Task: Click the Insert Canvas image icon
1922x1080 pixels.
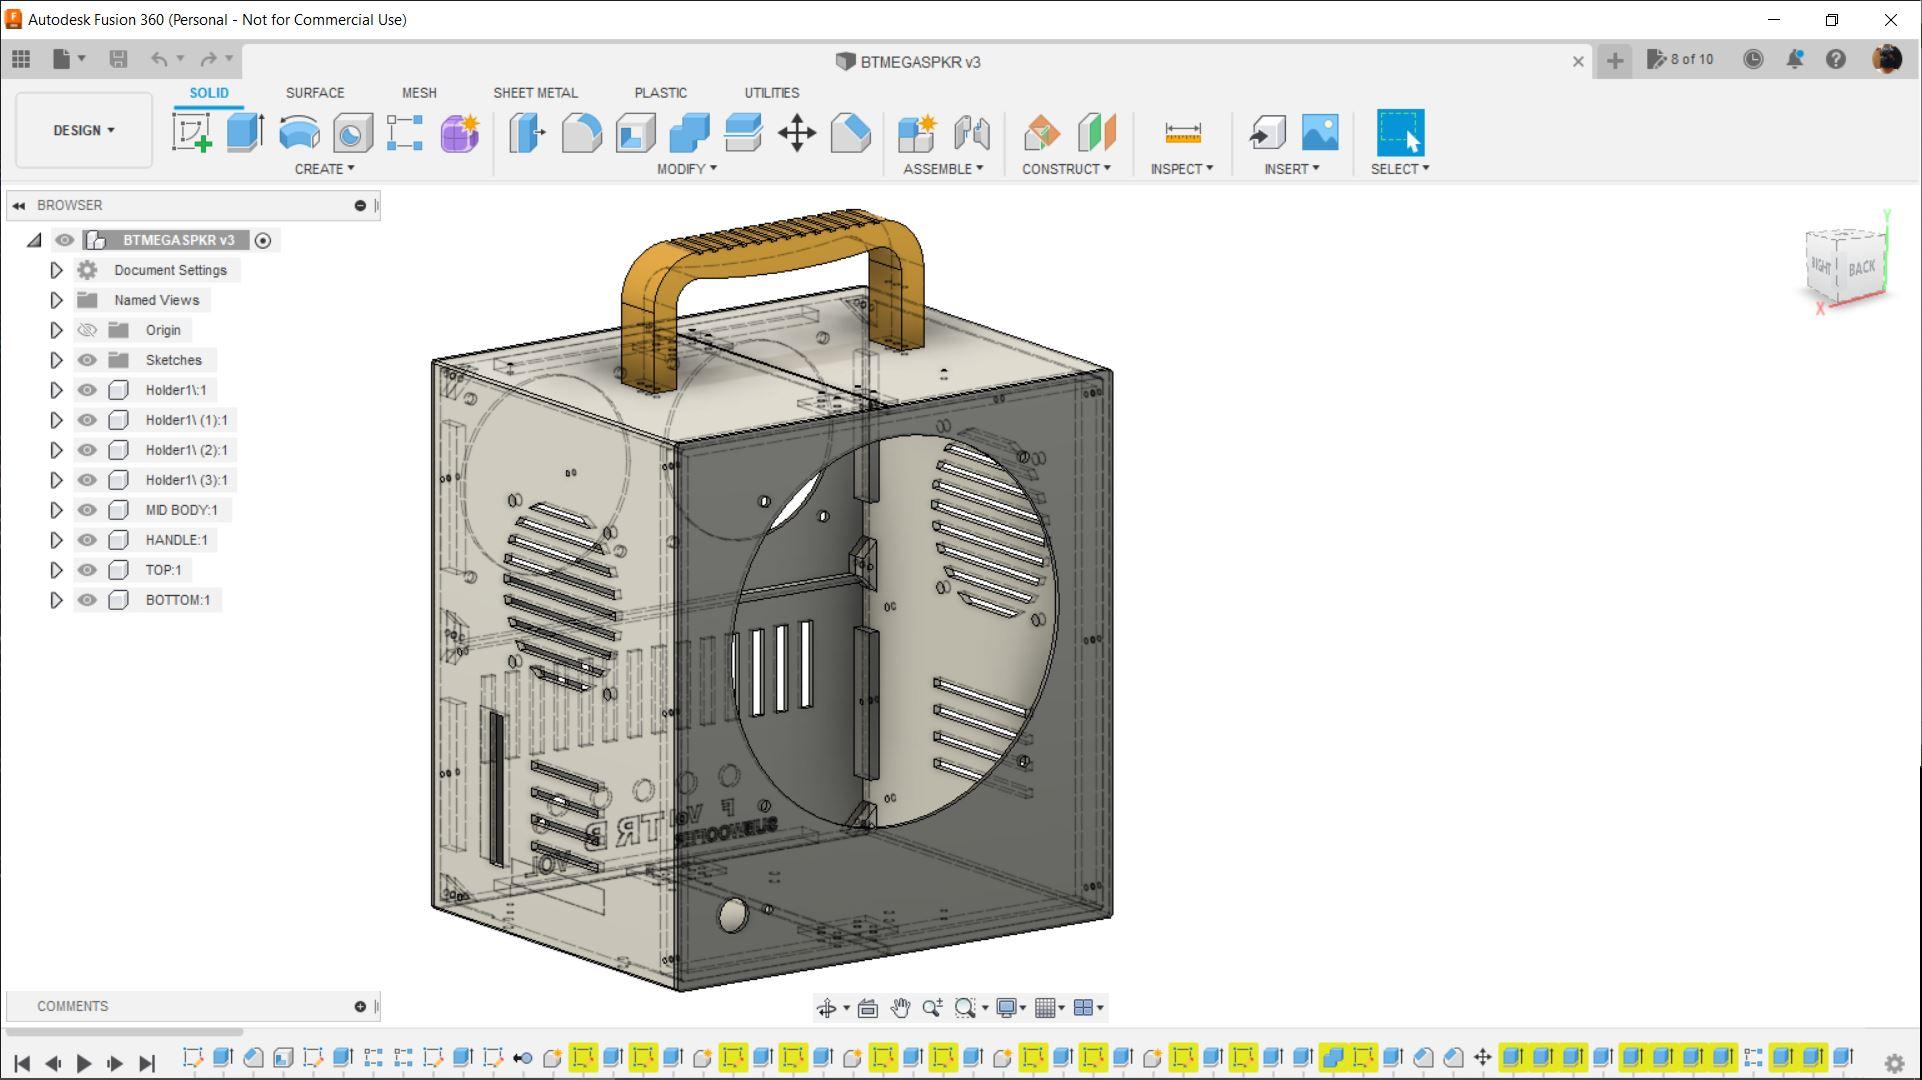Action: pyautogui.click(x=1319, y=133)
